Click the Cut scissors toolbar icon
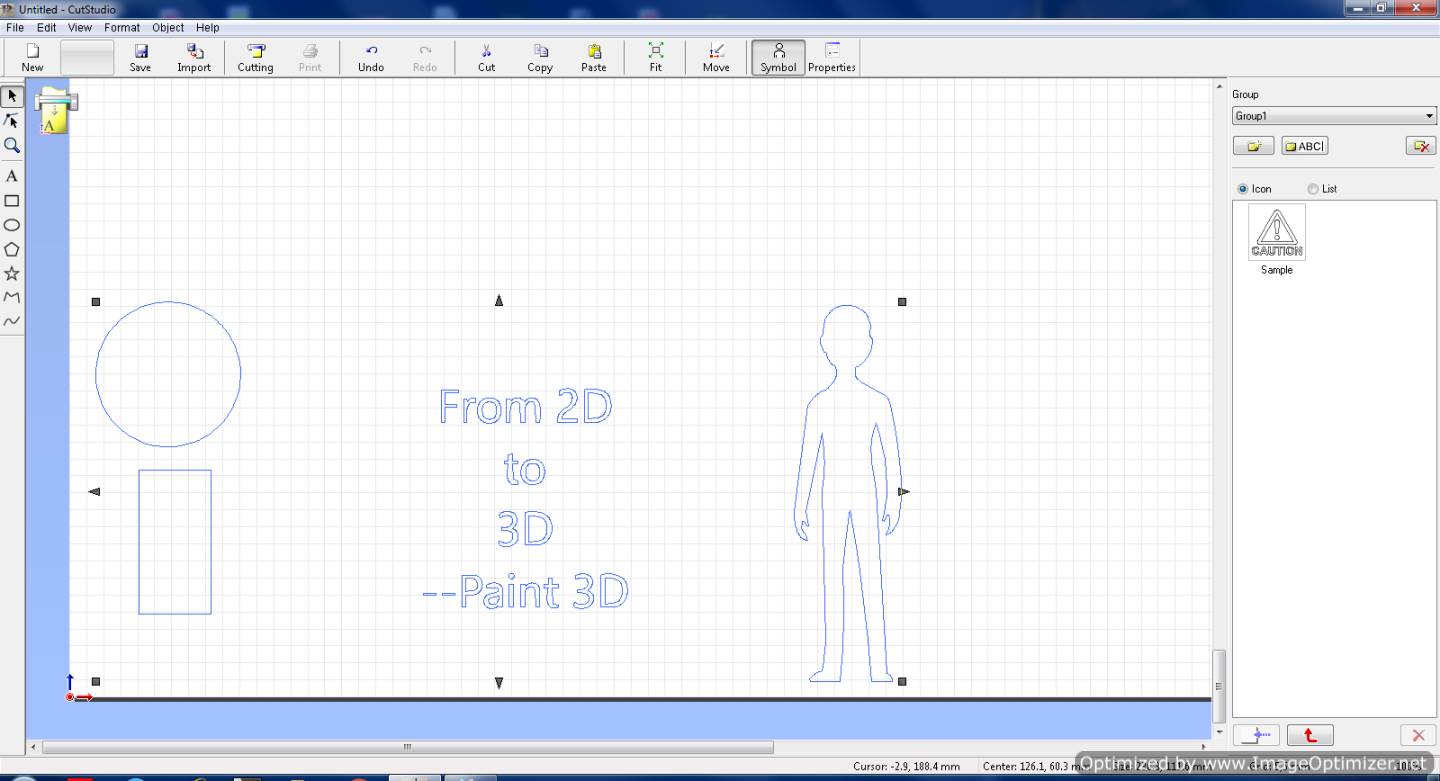 click(486, 57)
